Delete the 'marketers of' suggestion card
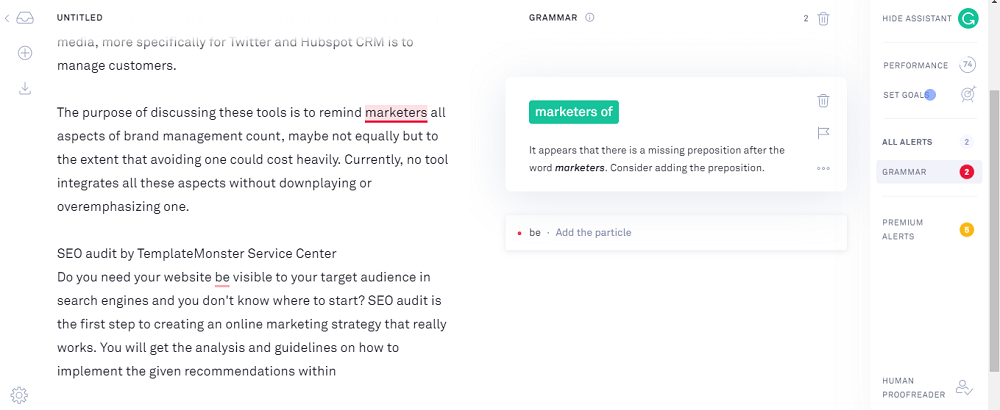Viewport: 1000px width, 410px height. click(x=823, y=100)
